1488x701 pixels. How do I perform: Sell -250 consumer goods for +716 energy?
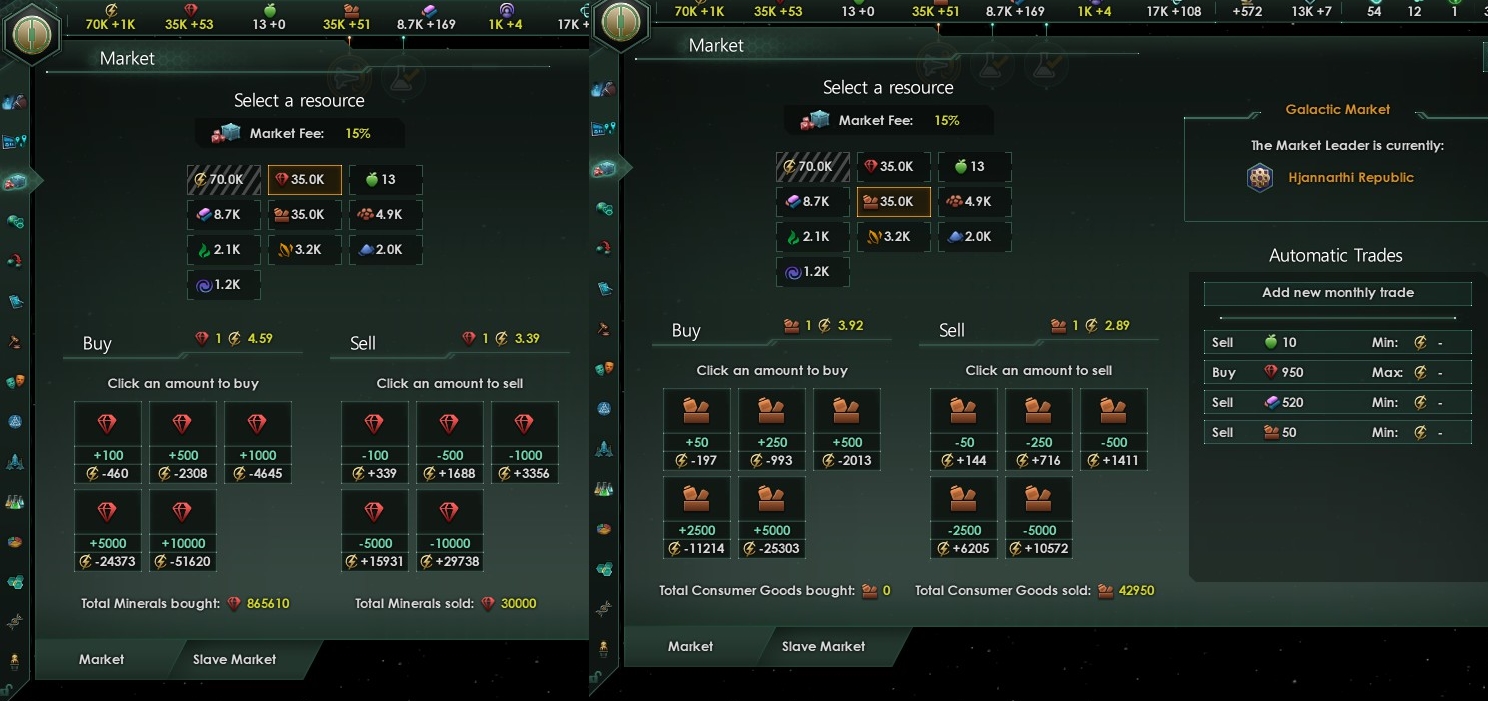[x=1039, y=429]
